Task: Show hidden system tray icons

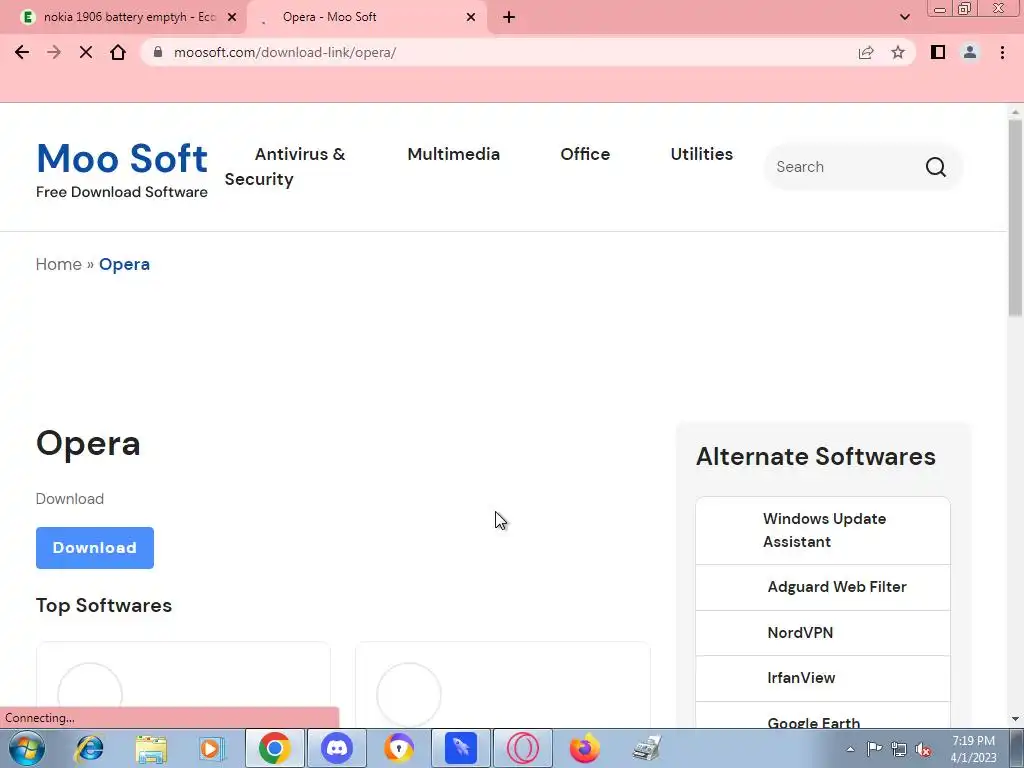Action: click(850, 749)
